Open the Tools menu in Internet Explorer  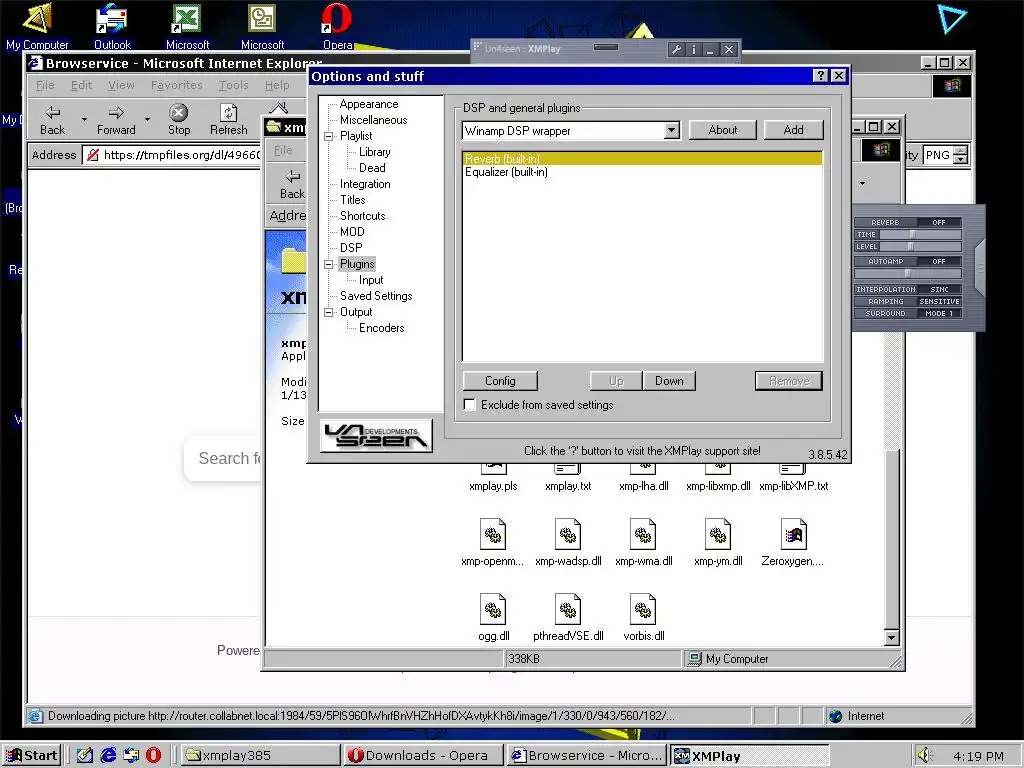pyautogui.click(x=233, y=85)
